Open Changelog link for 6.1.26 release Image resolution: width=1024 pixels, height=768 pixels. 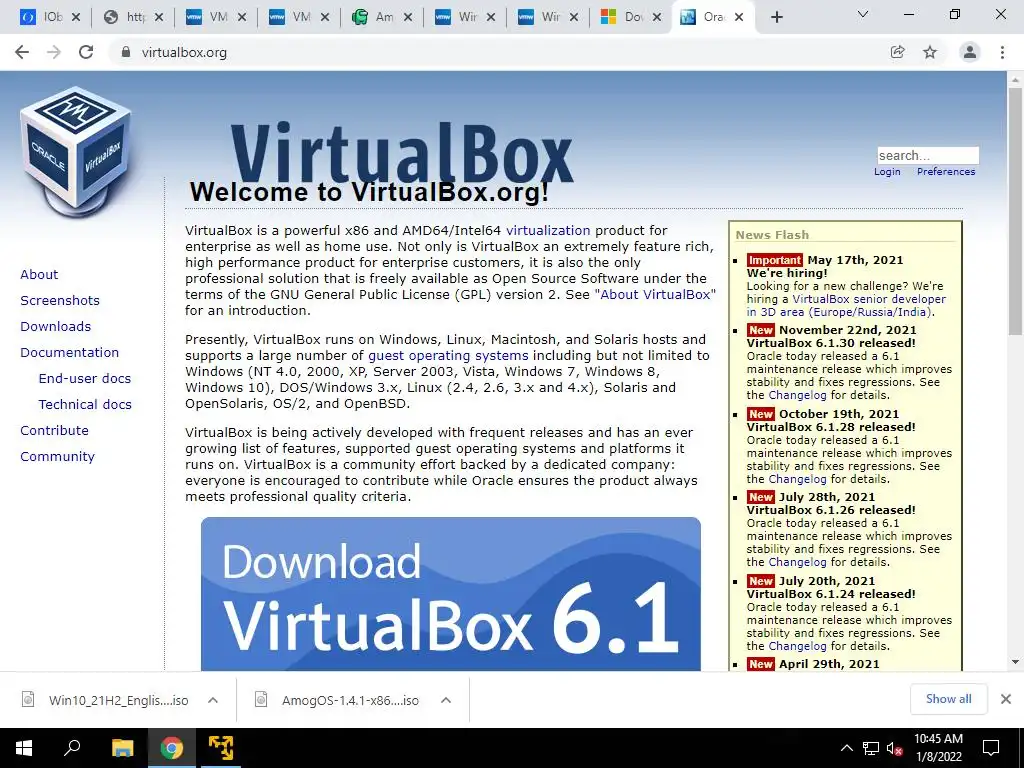coord(797,562)
